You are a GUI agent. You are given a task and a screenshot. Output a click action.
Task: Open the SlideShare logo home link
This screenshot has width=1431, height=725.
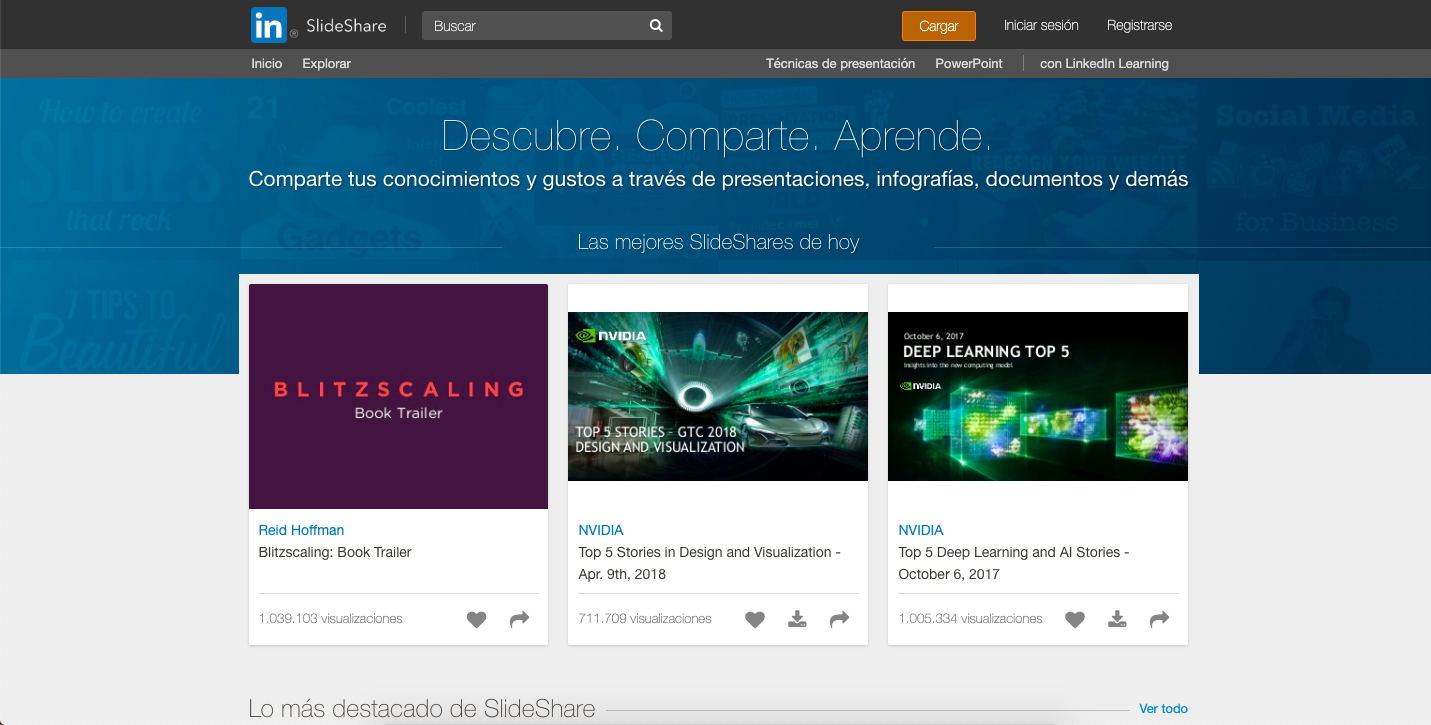318,25
